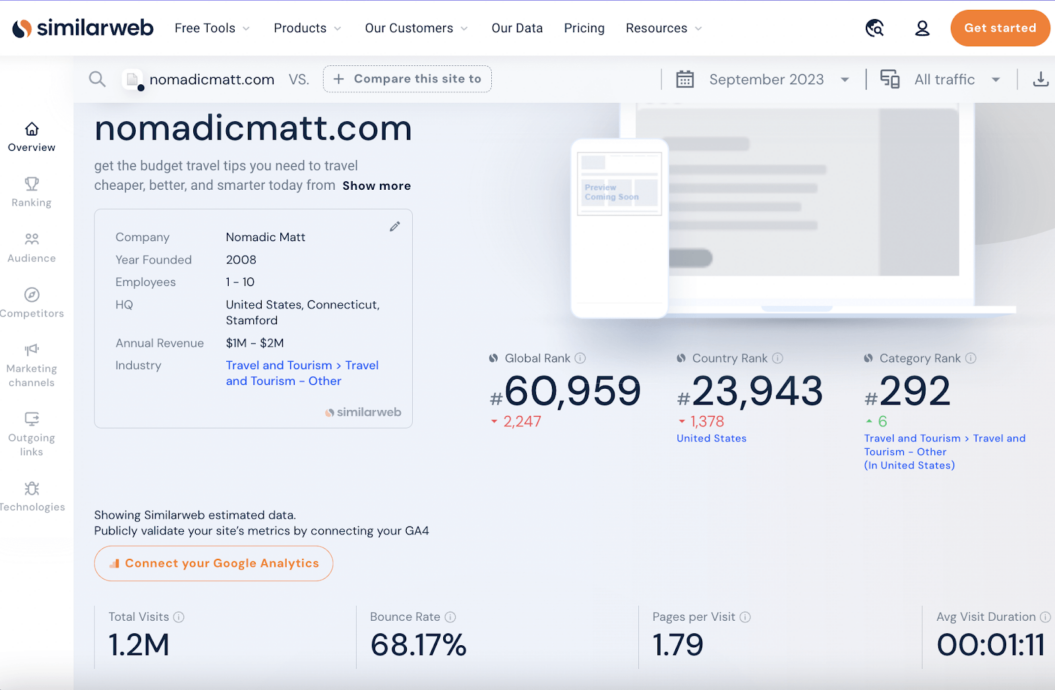The height and width of the screenshot is (690, 1055).
Task: Click the Global Rank change value 2,247
Action: click(x=521, y=422)
